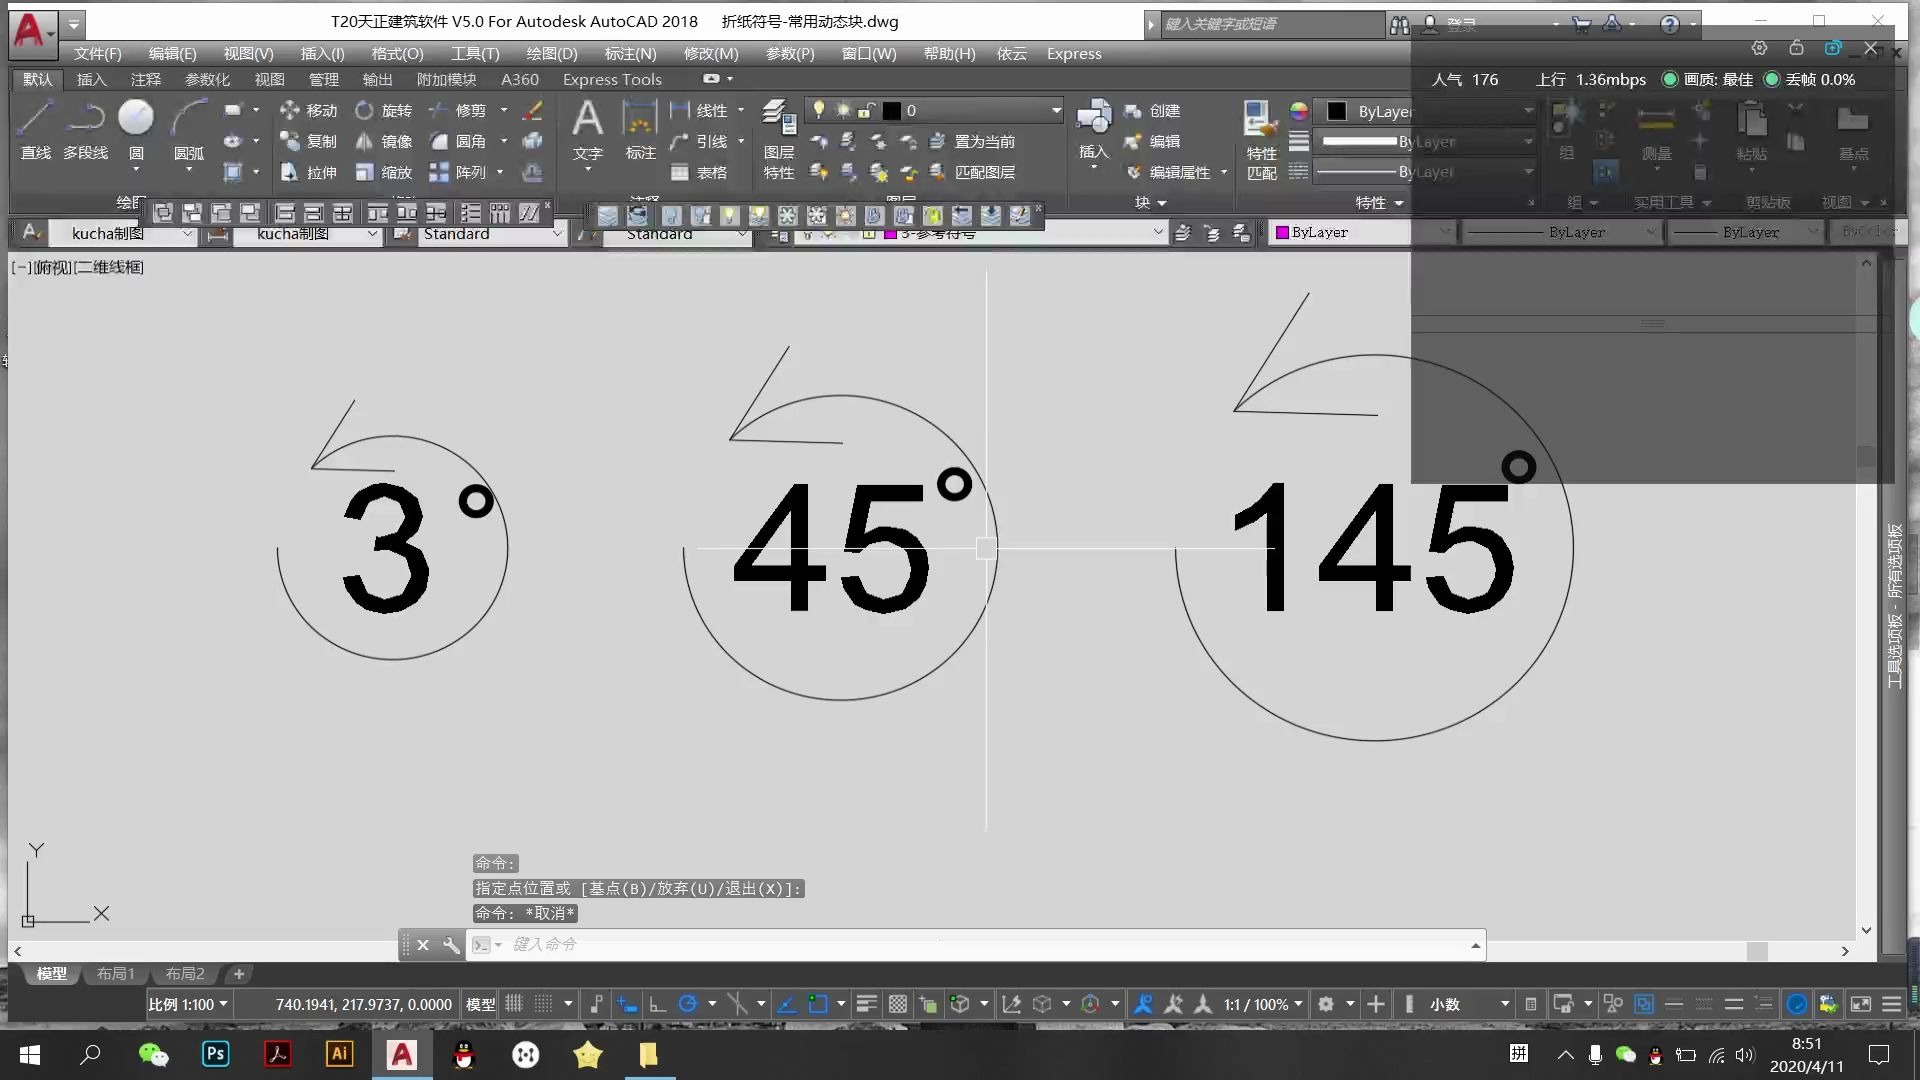Open the Circle (圆) tool dropdown arrow
The height and width of the screenshot is (1080, 1920).
[136, 170]
